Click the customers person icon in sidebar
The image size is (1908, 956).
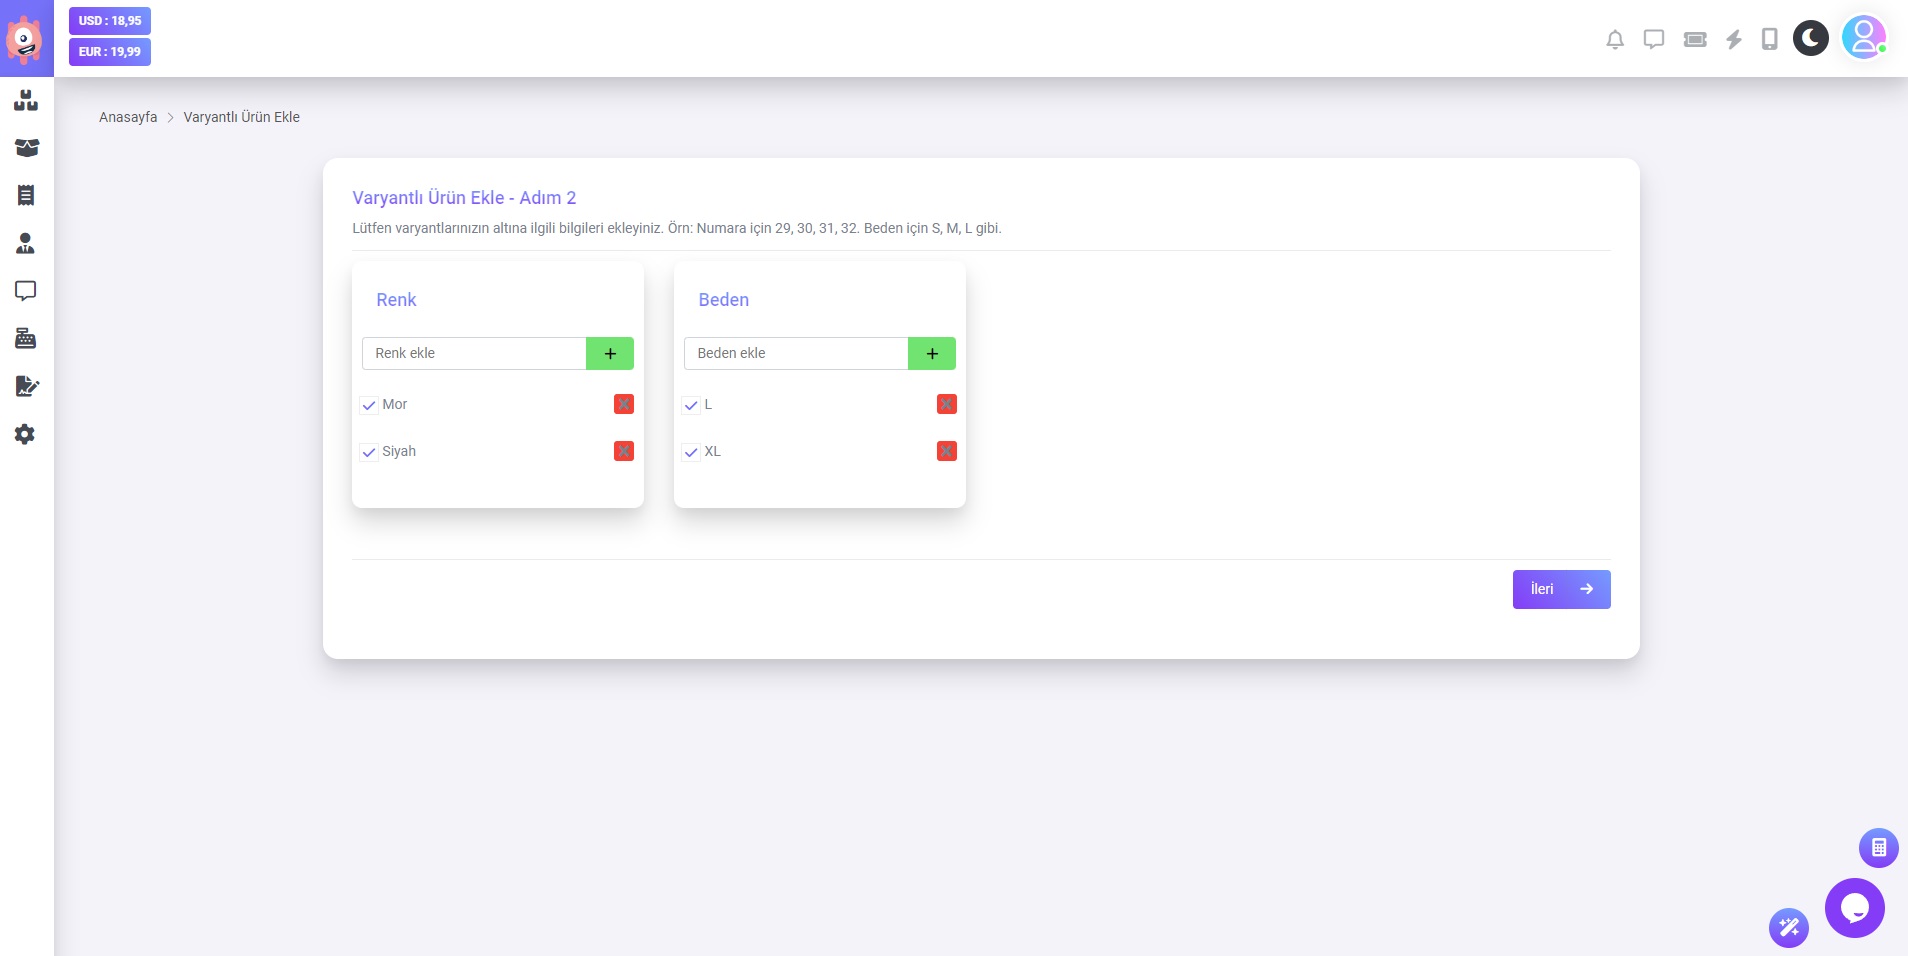point(26,243)
